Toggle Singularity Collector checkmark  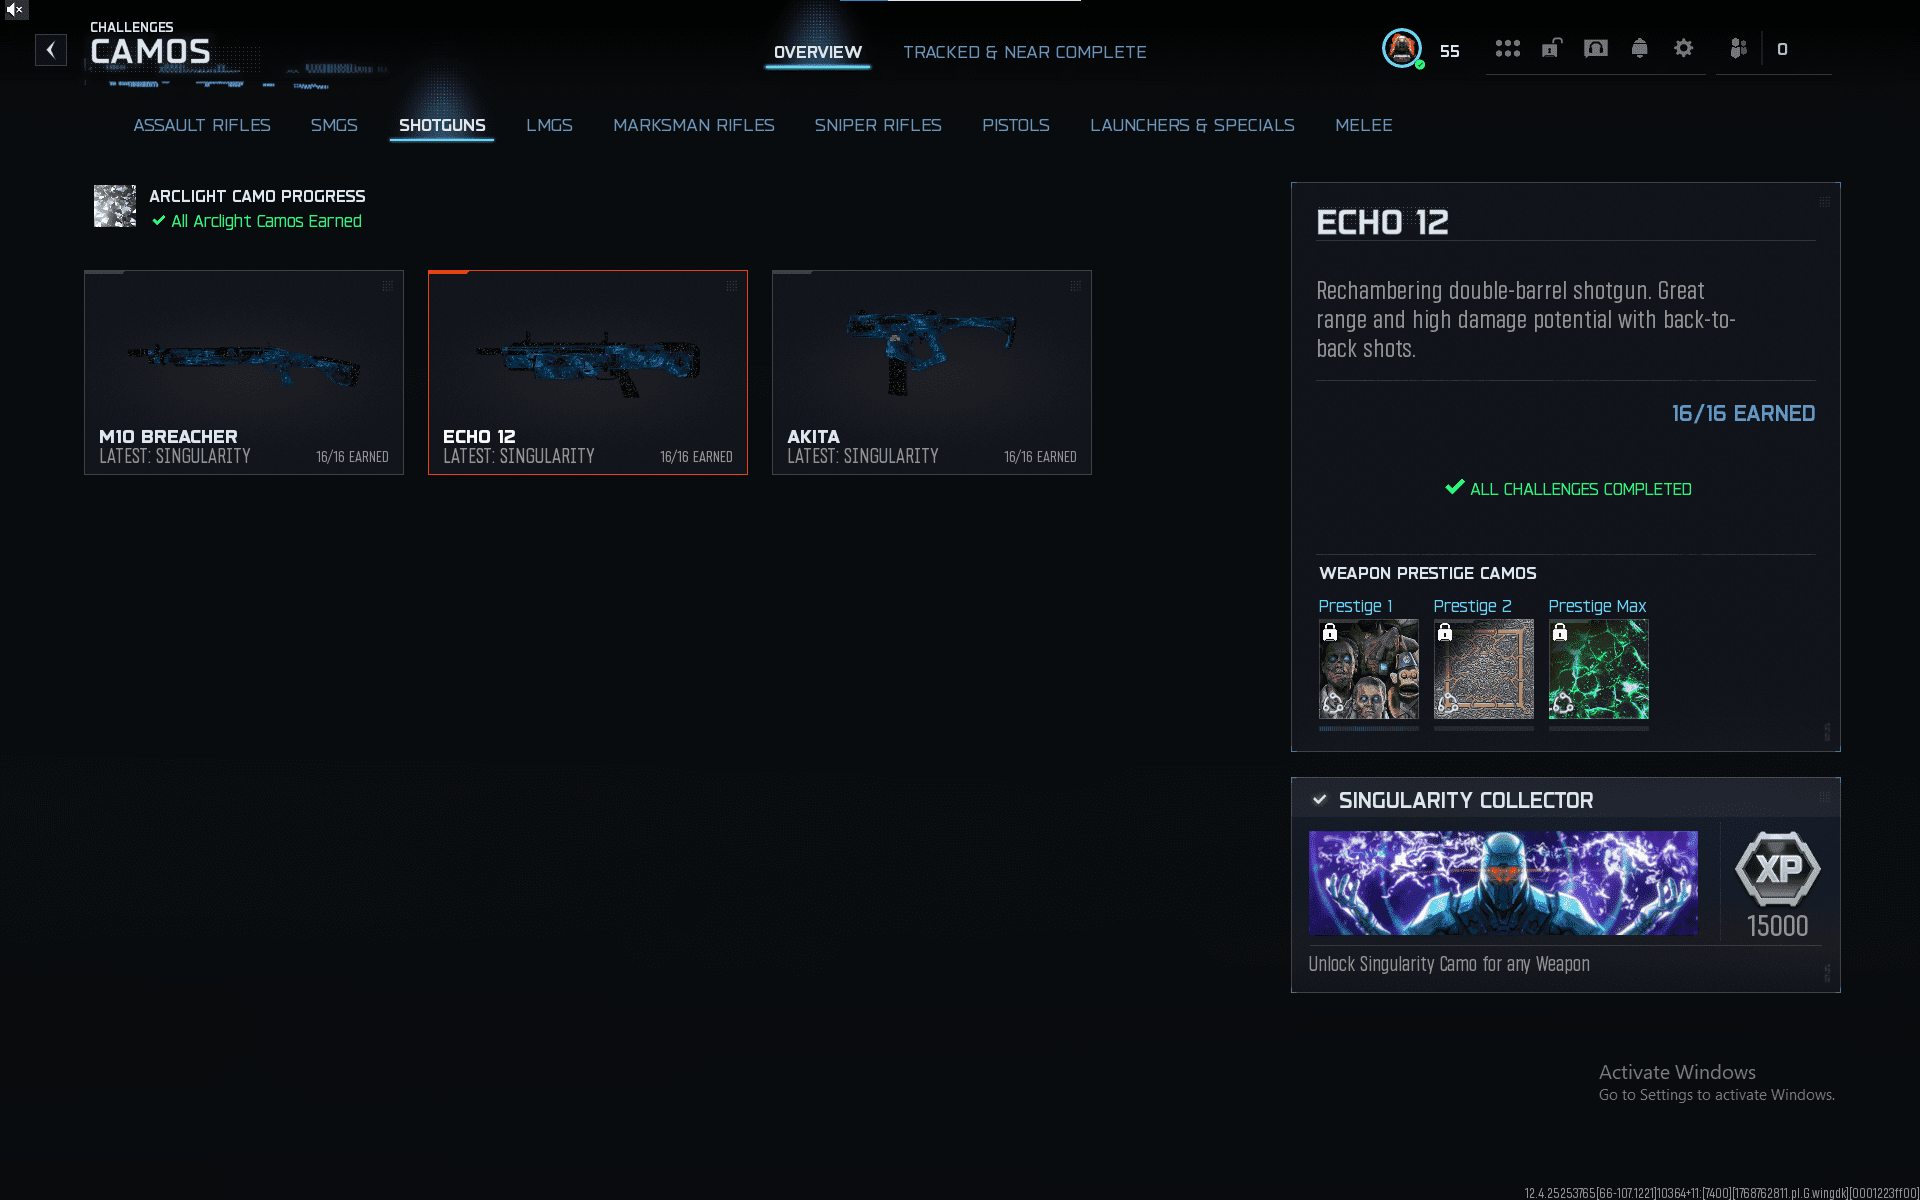(x=1319, y=800)
